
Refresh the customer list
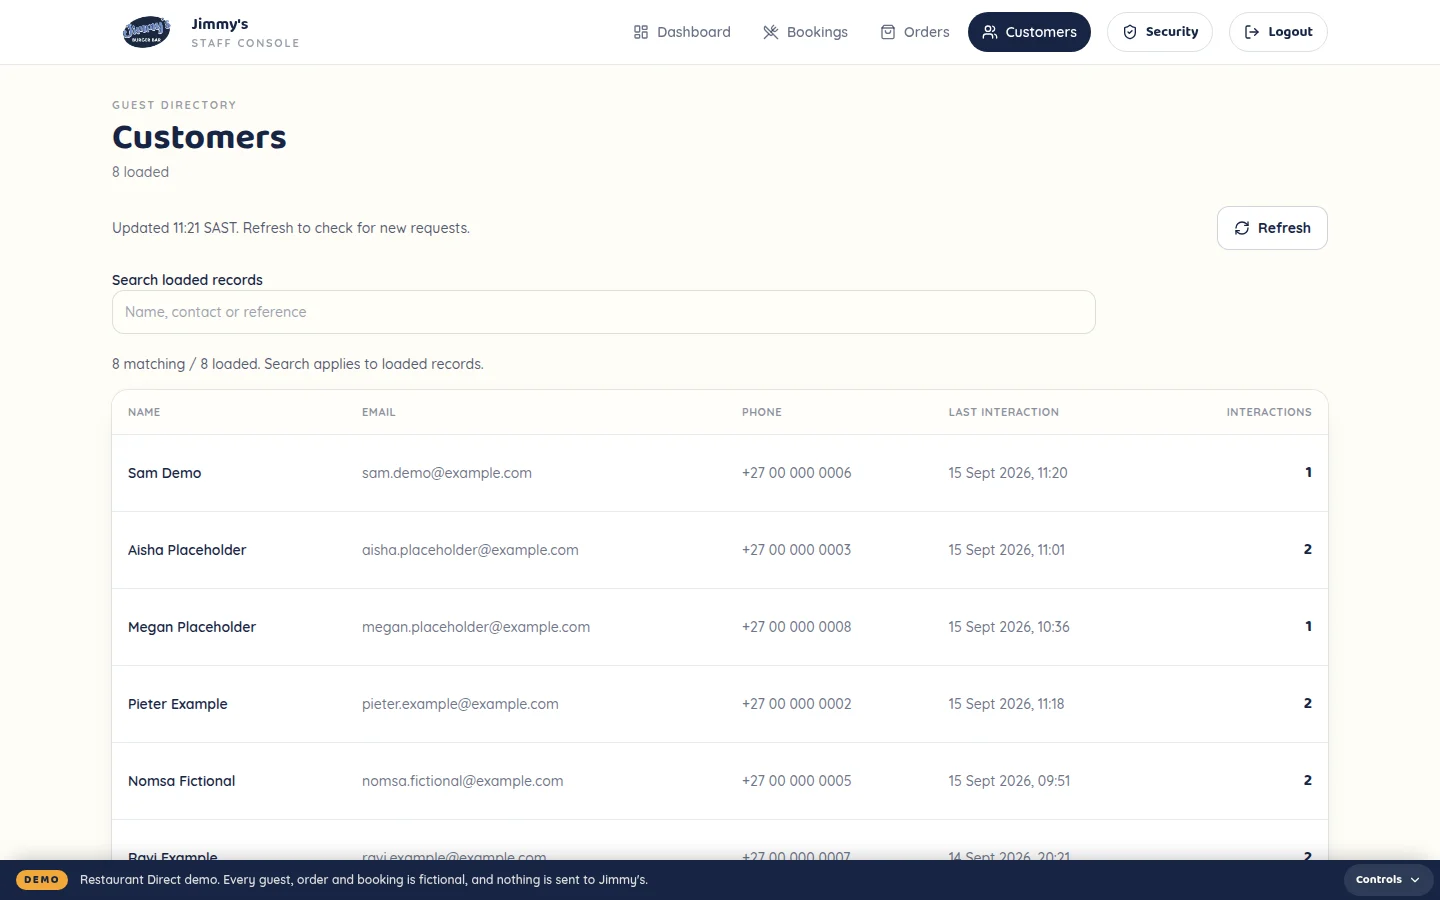click(x=1272, y=228)
